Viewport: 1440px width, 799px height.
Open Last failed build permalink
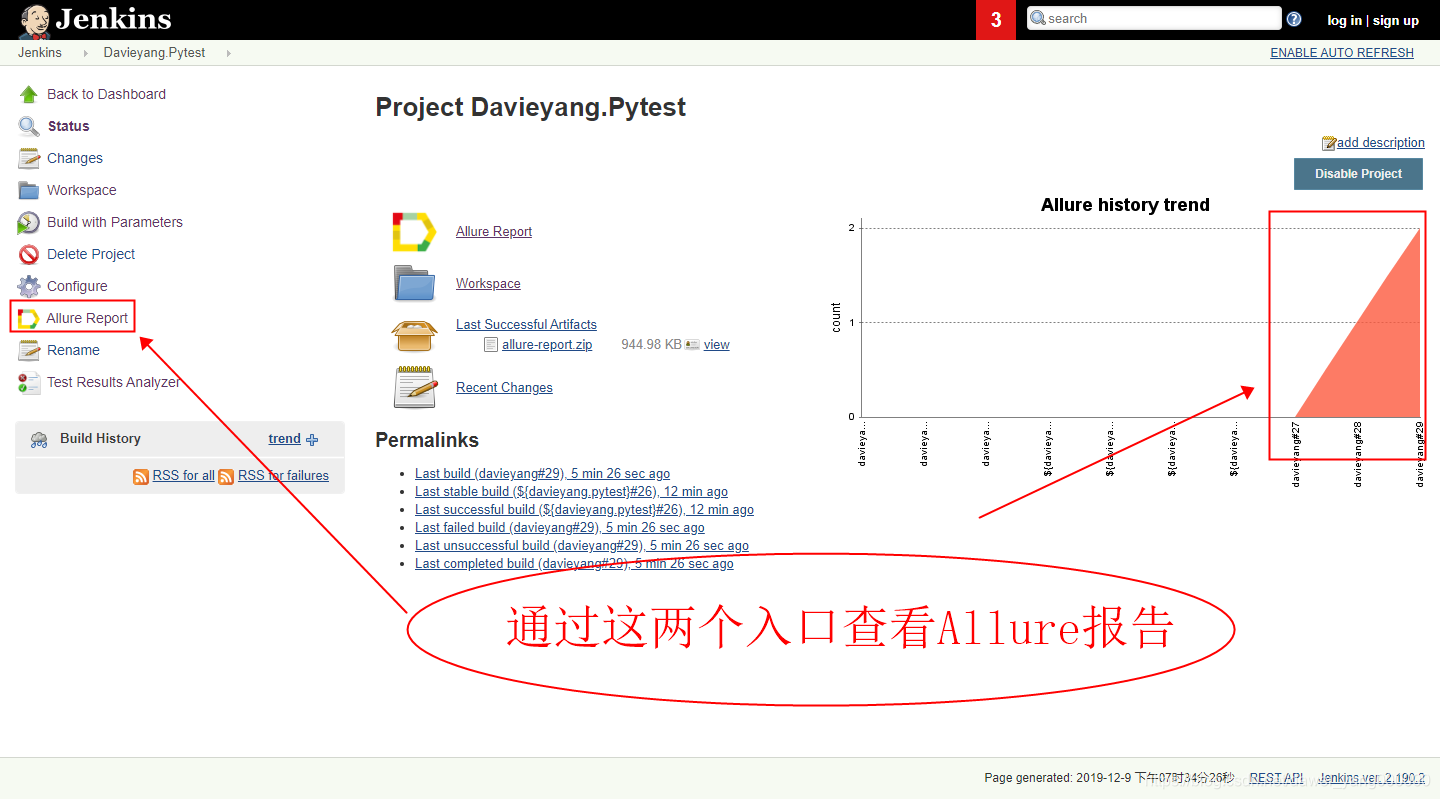559,528
